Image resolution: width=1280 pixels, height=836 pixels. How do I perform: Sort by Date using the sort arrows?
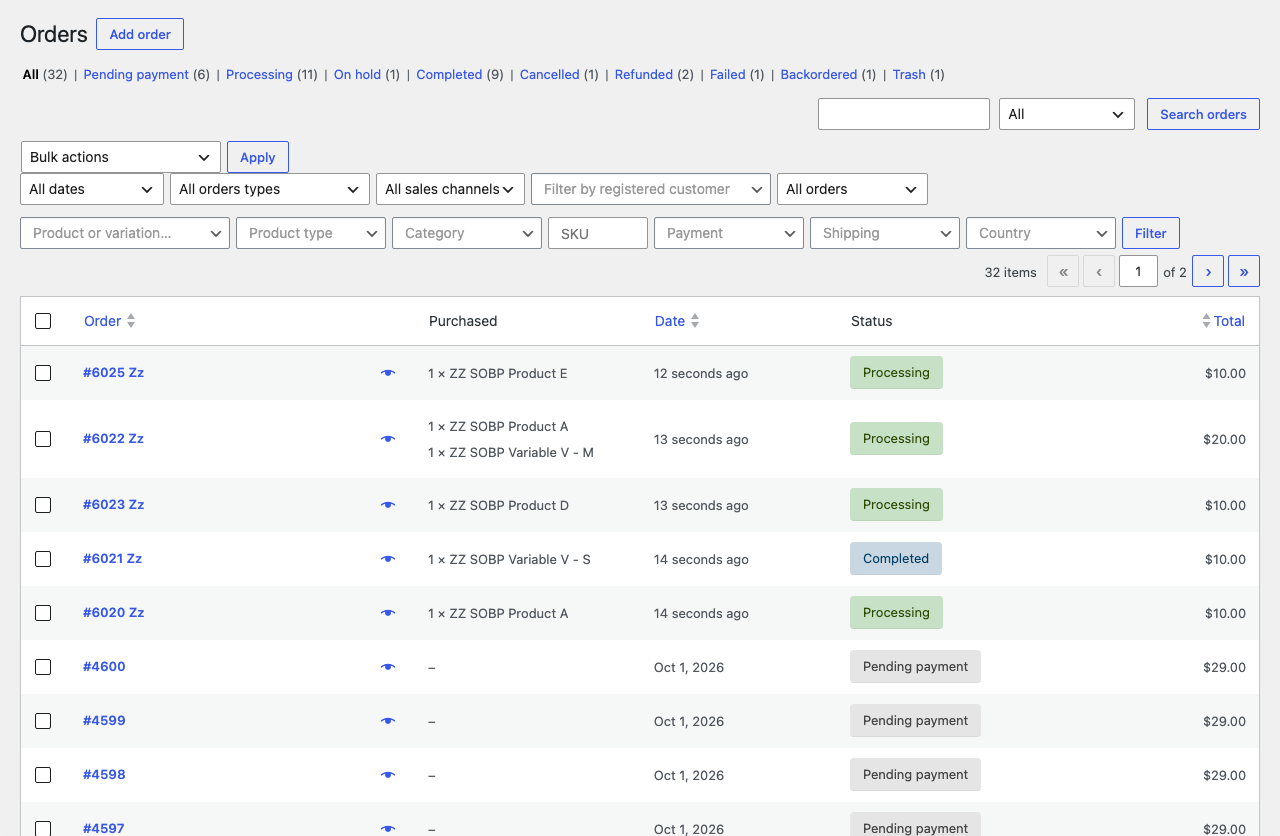695,321
